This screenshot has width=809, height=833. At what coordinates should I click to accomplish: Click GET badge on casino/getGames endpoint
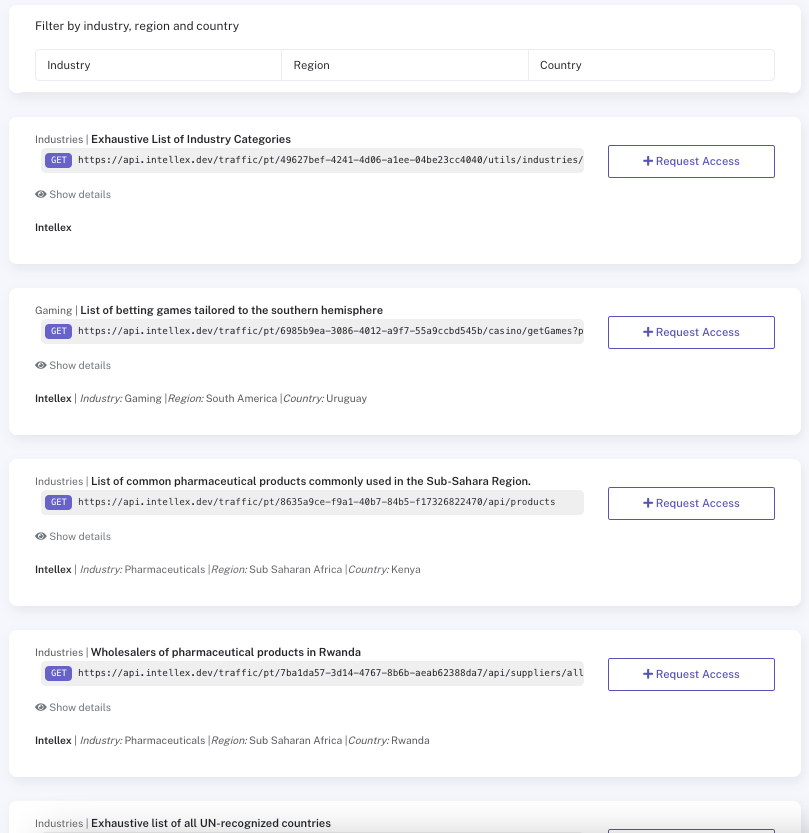click(58, 331)
